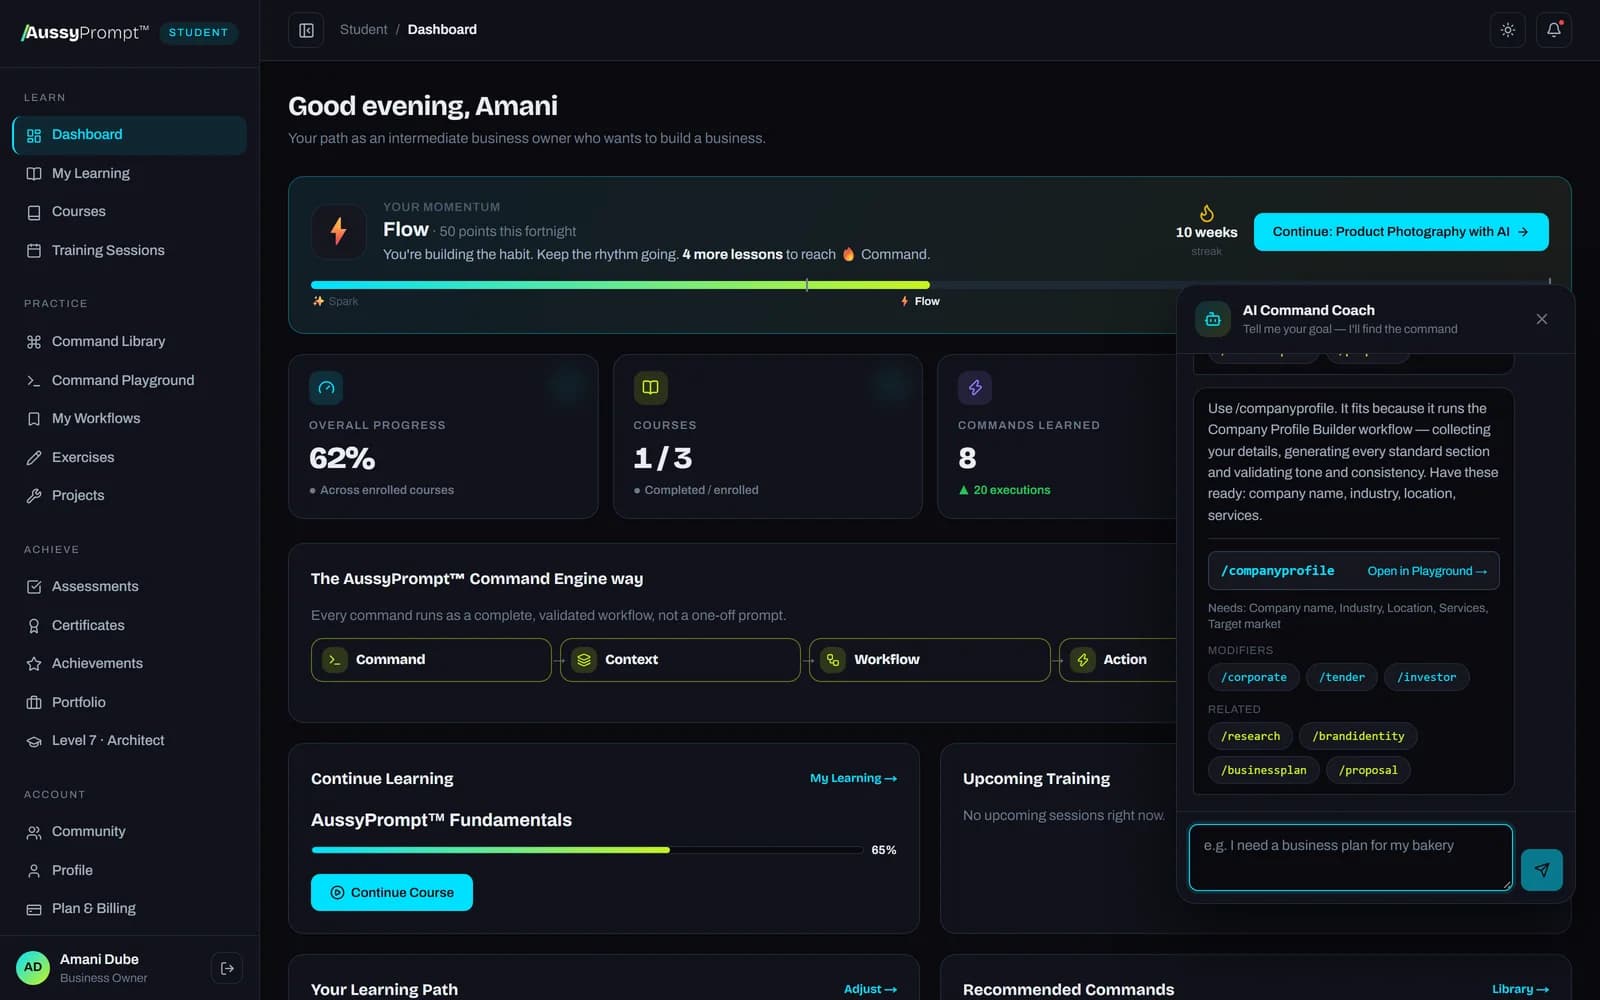Open Certificates page

130,625
